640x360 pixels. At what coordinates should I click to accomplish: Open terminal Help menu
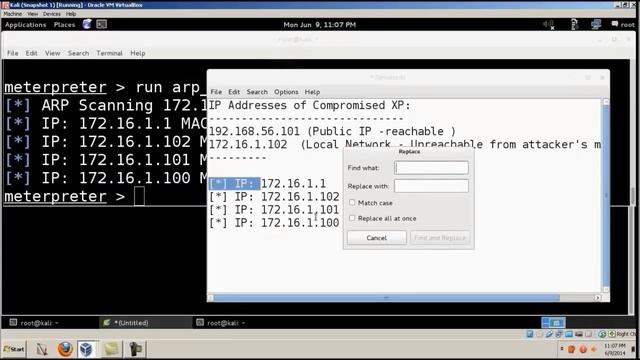[138, 53]
